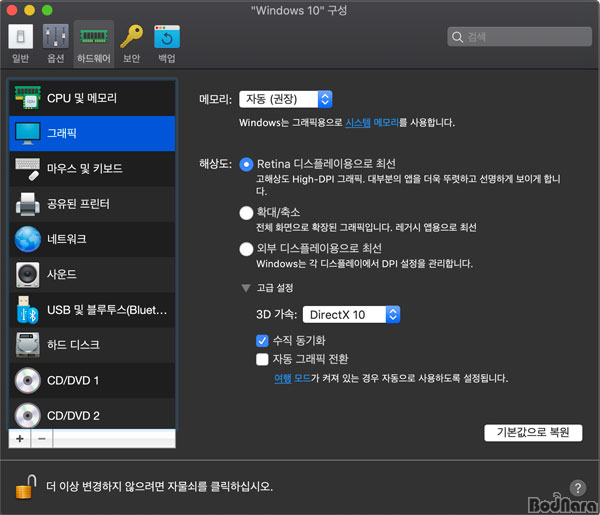Image resolution: width=600 pixels, height=515 pixels.
Task: Select CD/DVD 1 in the sidebar
Action: 92,380
